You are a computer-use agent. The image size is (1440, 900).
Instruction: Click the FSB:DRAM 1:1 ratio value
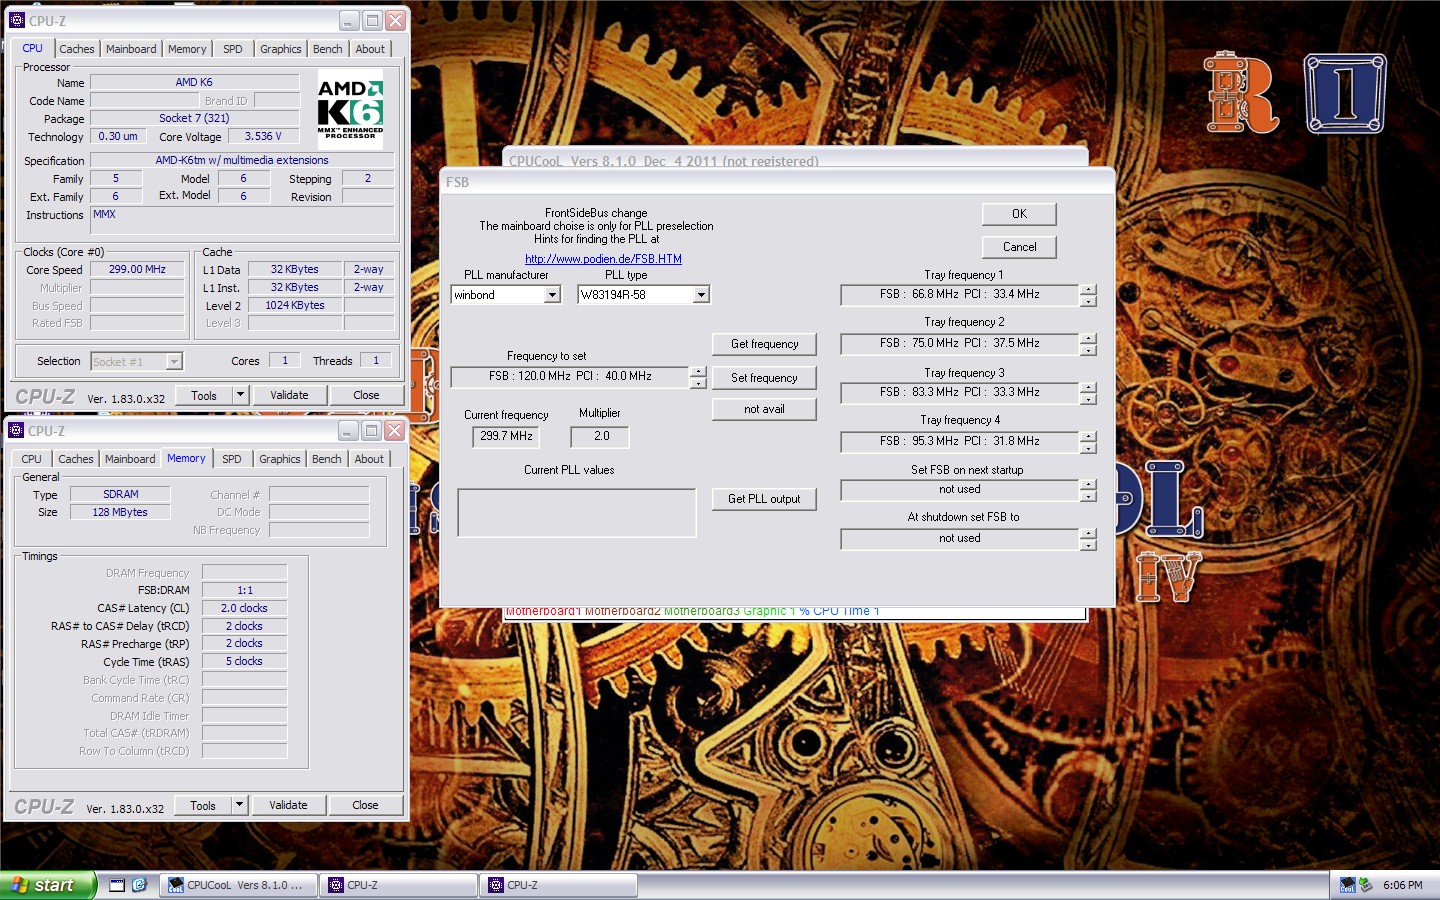tap(244, 591)
